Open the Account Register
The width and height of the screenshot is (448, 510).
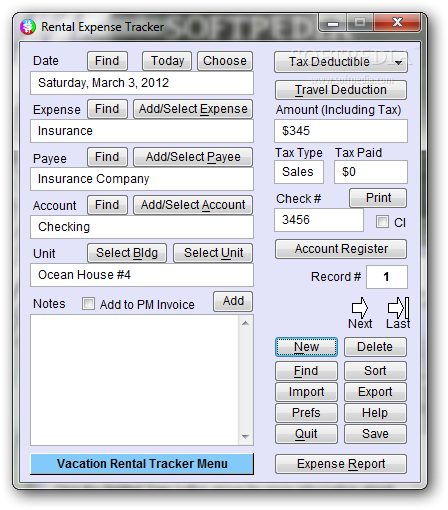tap(341, 249)
